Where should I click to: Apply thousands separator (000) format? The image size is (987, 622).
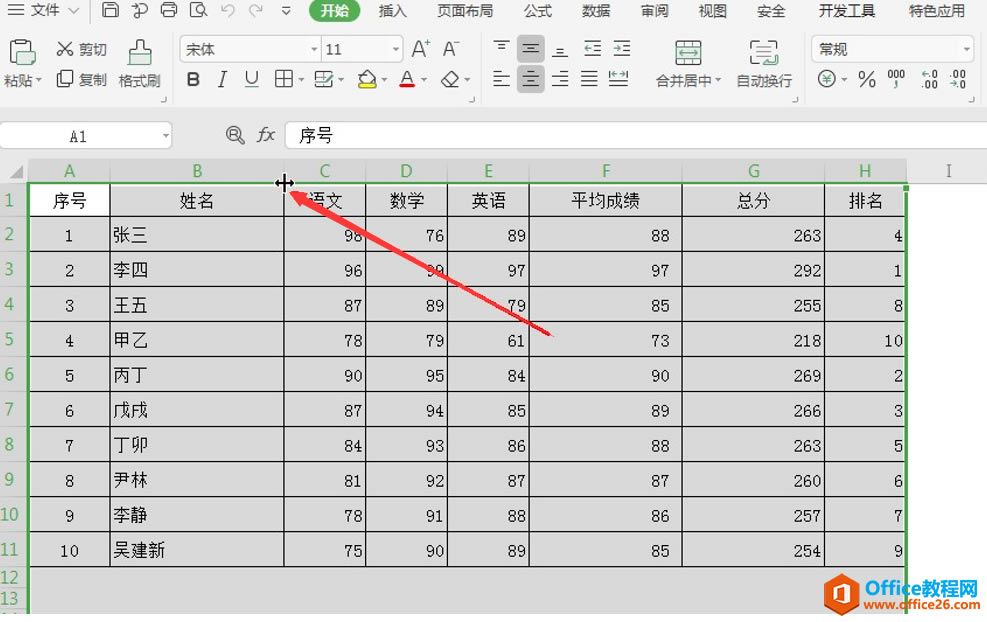click(x=896, y=79)
